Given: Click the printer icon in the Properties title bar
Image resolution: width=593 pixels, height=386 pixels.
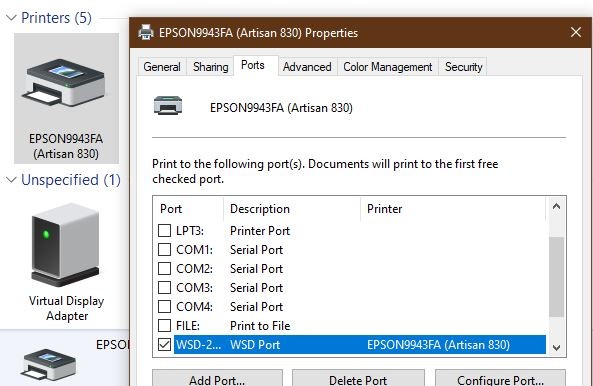Looking at the screenshot, I should pos(146,33).
